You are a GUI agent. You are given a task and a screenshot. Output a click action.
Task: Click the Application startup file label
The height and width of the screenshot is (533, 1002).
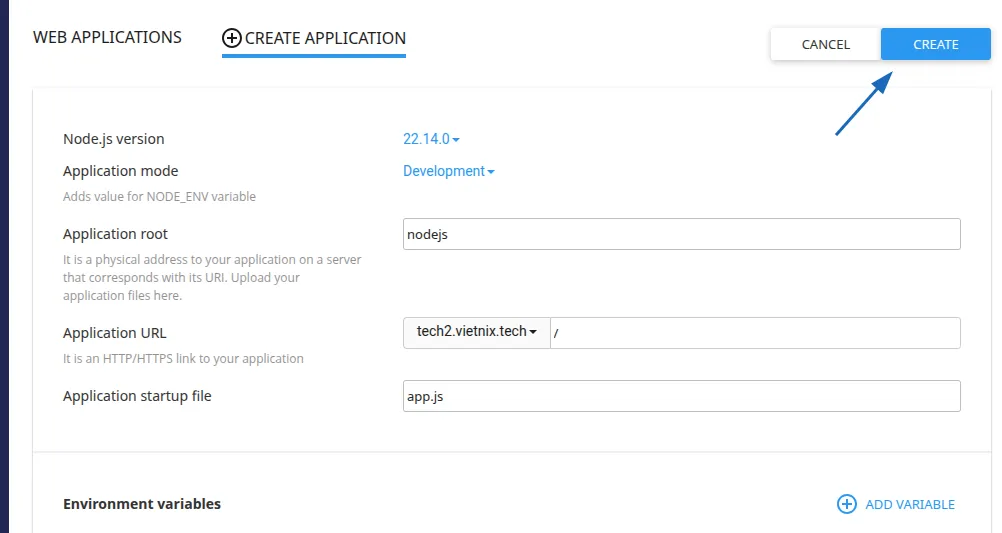137,396
